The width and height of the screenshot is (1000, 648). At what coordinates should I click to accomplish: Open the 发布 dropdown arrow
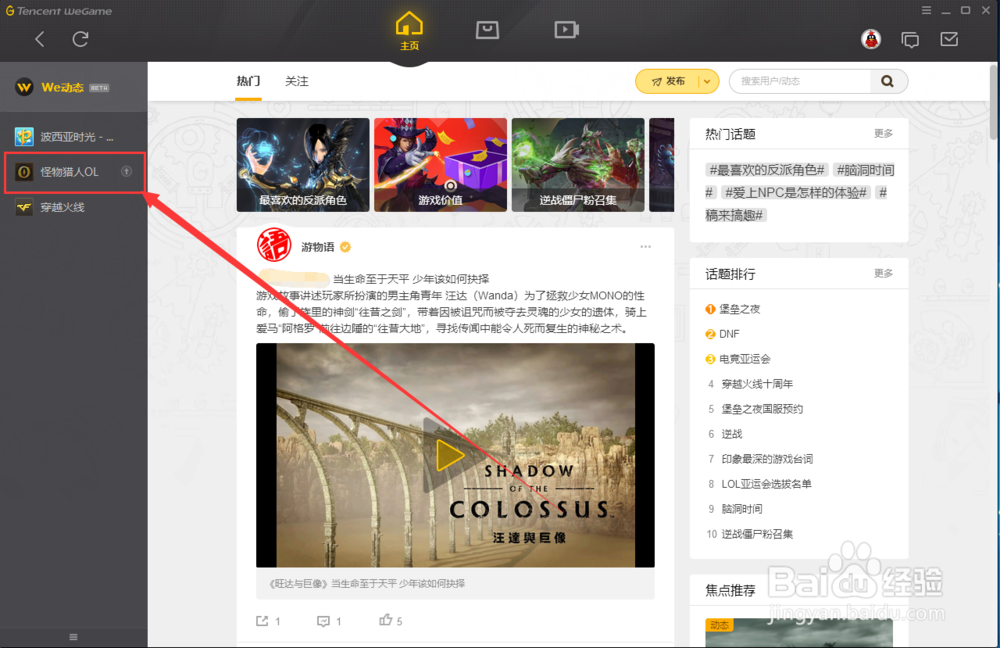coord(706,81)
